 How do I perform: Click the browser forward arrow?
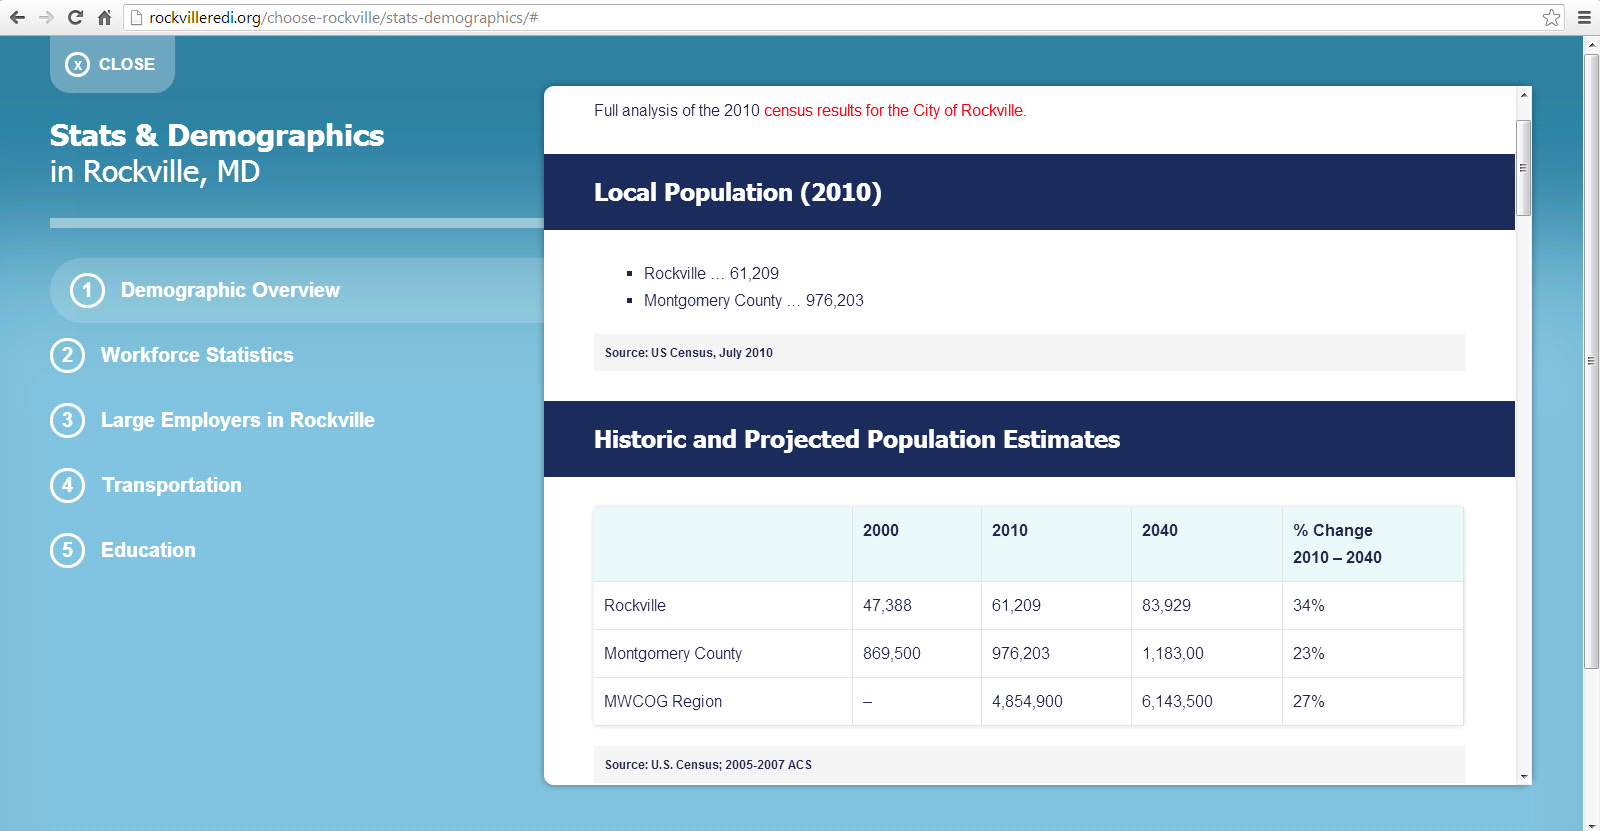coord(46,17)
